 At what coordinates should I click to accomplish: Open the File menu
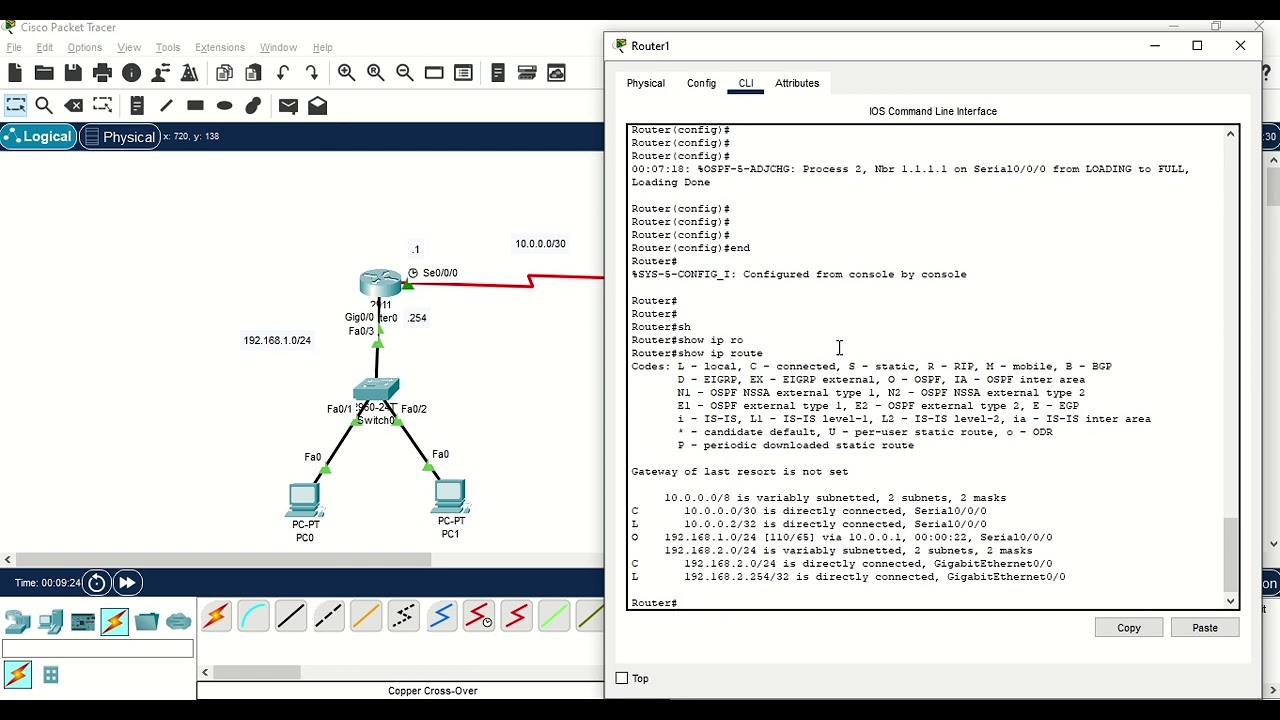click(x=14, y=47)
